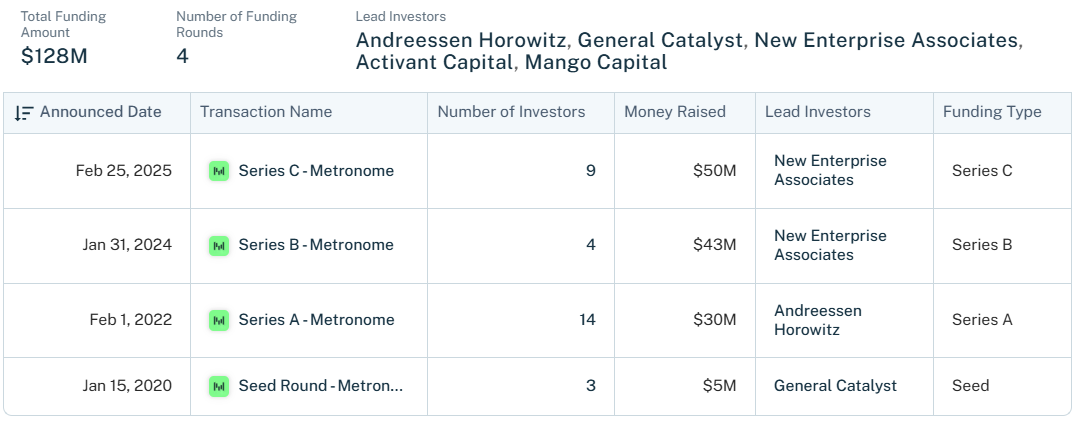Screen dimensions: 1078x426
Task: Sort by the Number of Investors header
Action: [x=512, y=112]
